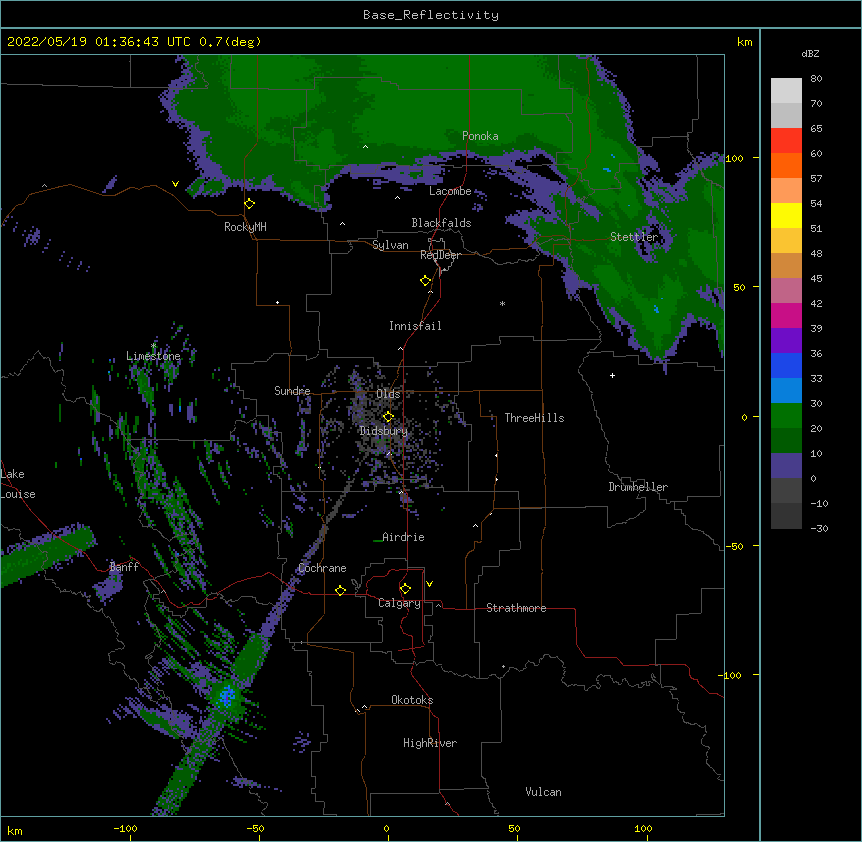Click the -50 tick on the bottom axis

[x=255, y=828]
